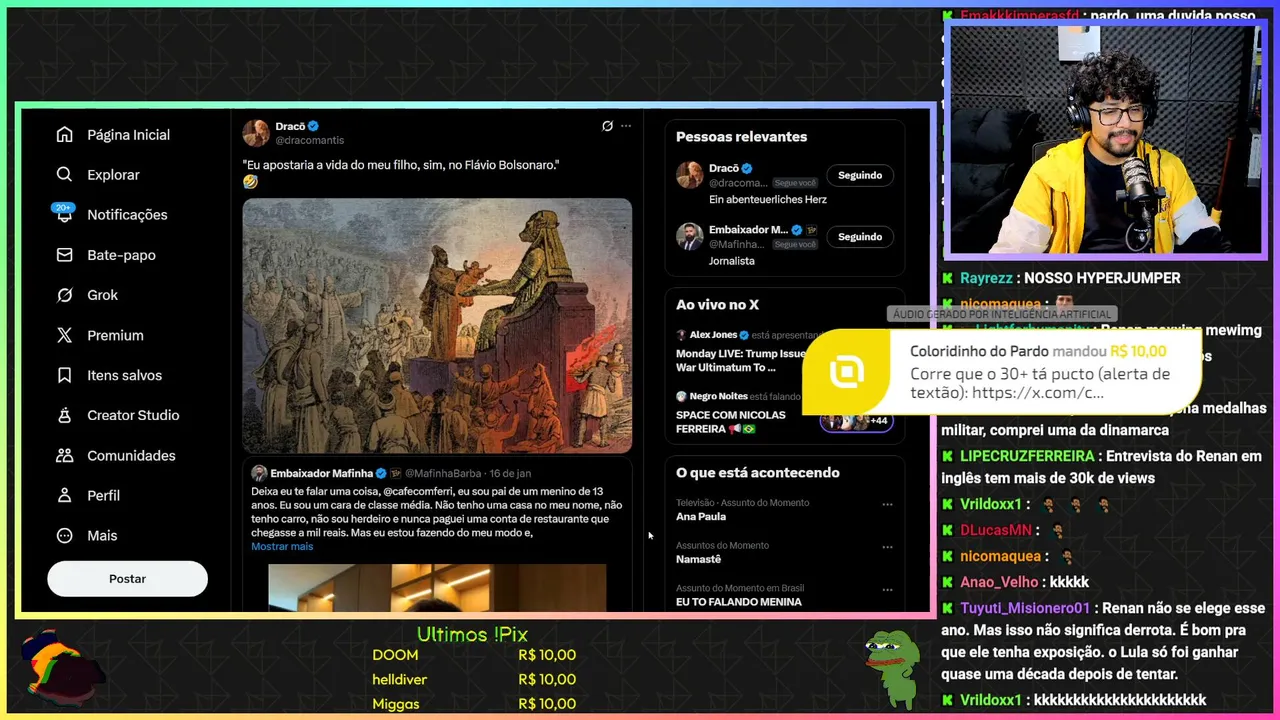Click the streamer webcam feed
Screen dimensions: 1280x720
1104,140
